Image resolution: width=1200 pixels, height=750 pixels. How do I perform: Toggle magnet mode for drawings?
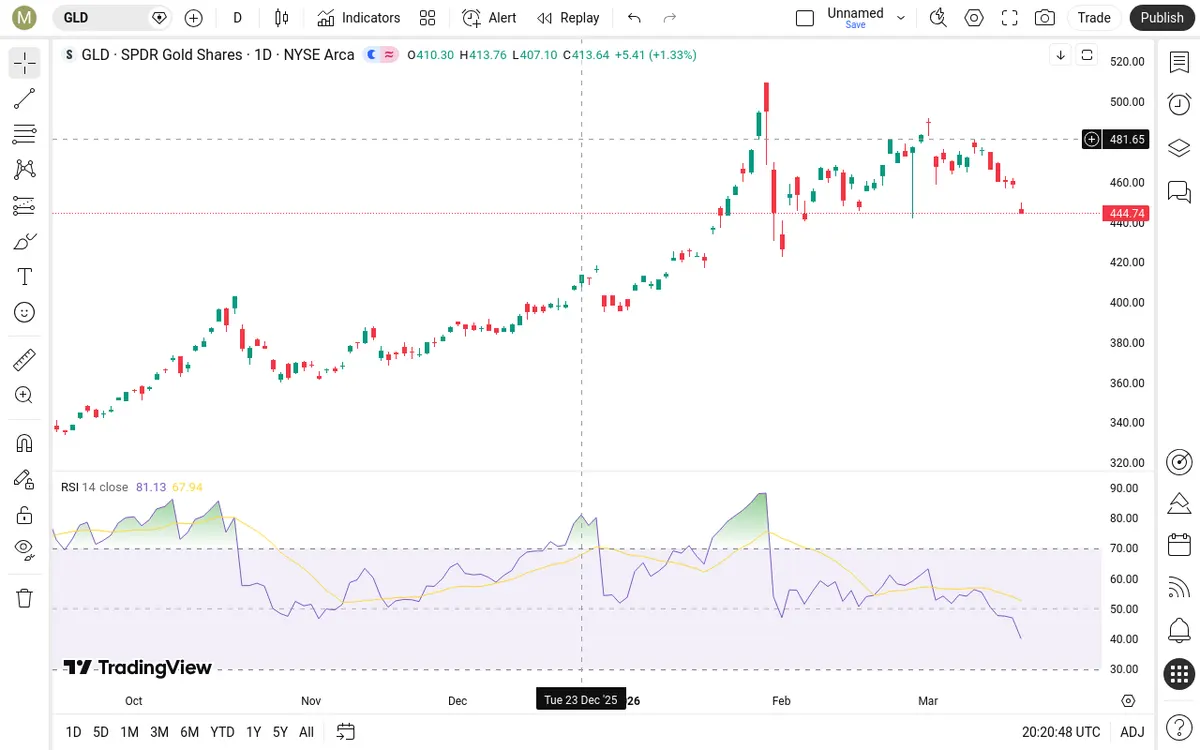(x=25, y=443)
